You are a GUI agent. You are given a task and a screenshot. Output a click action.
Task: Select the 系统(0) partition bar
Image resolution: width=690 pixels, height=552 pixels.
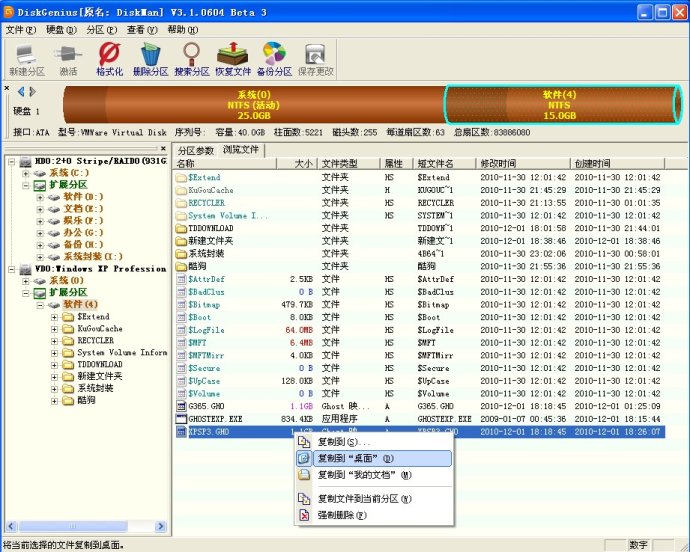tap(254, 105)
